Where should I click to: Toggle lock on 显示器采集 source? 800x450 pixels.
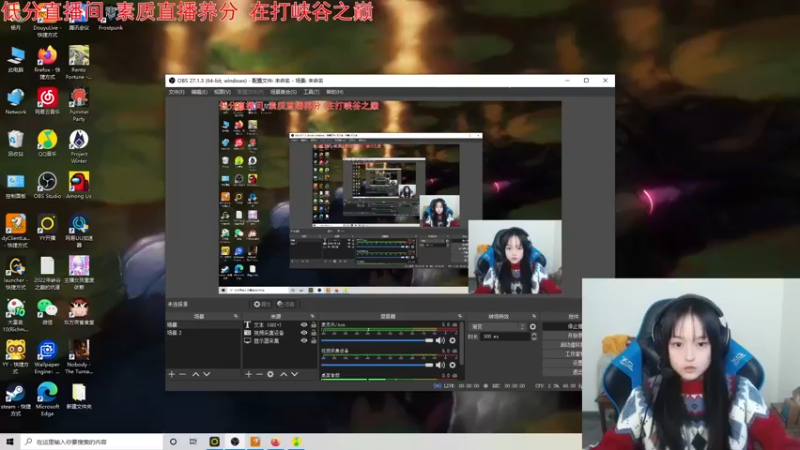(314, 341)
